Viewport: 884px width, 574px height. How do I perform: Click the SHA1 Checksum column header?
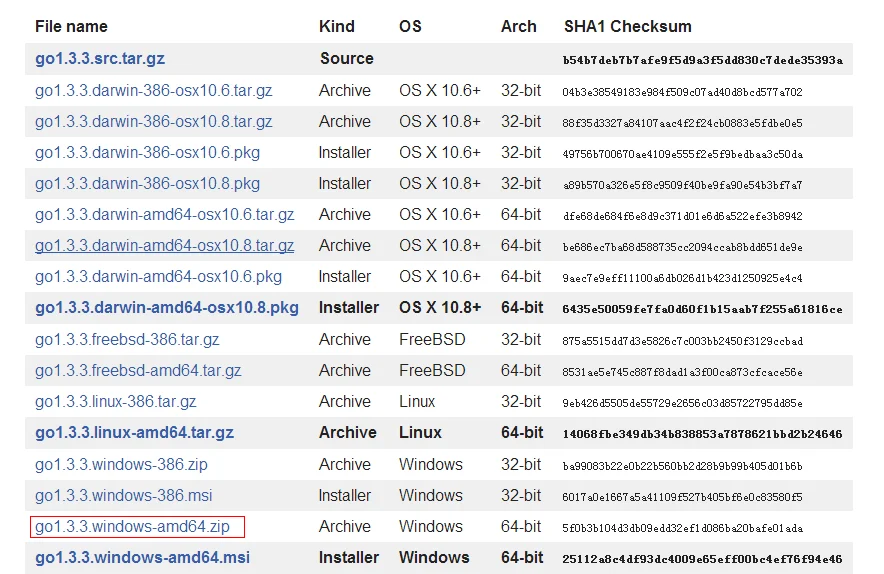coord(627,27)
